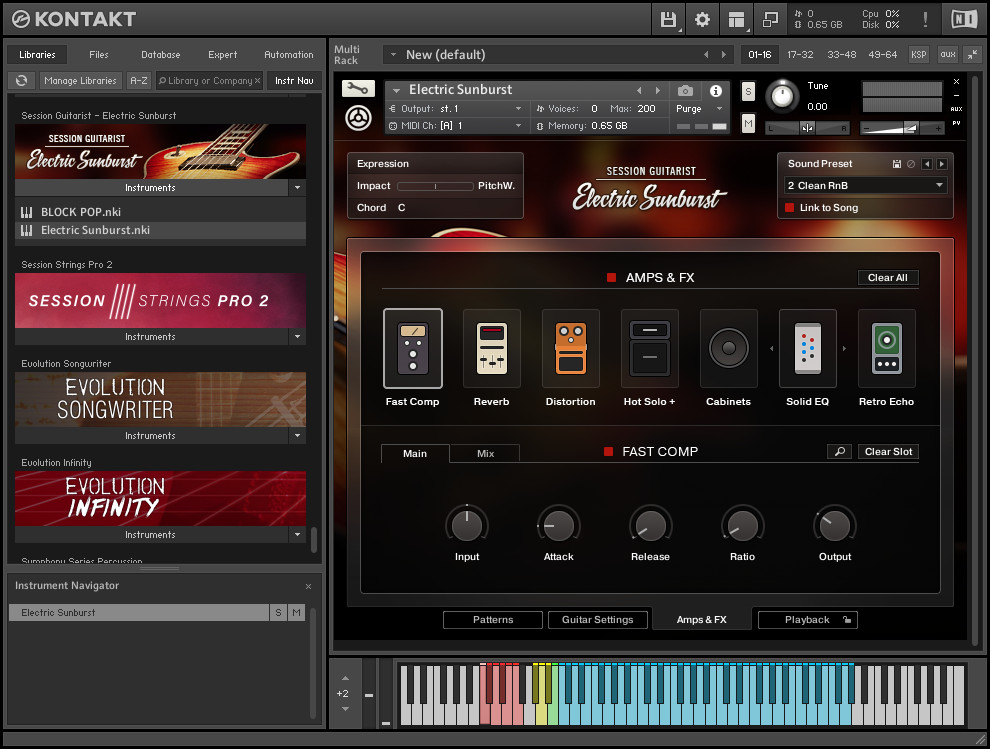Click magnifier icon beside Clear Slot
Image resolution: width=990 pixels, height=749 pixels.
point(840,452)
